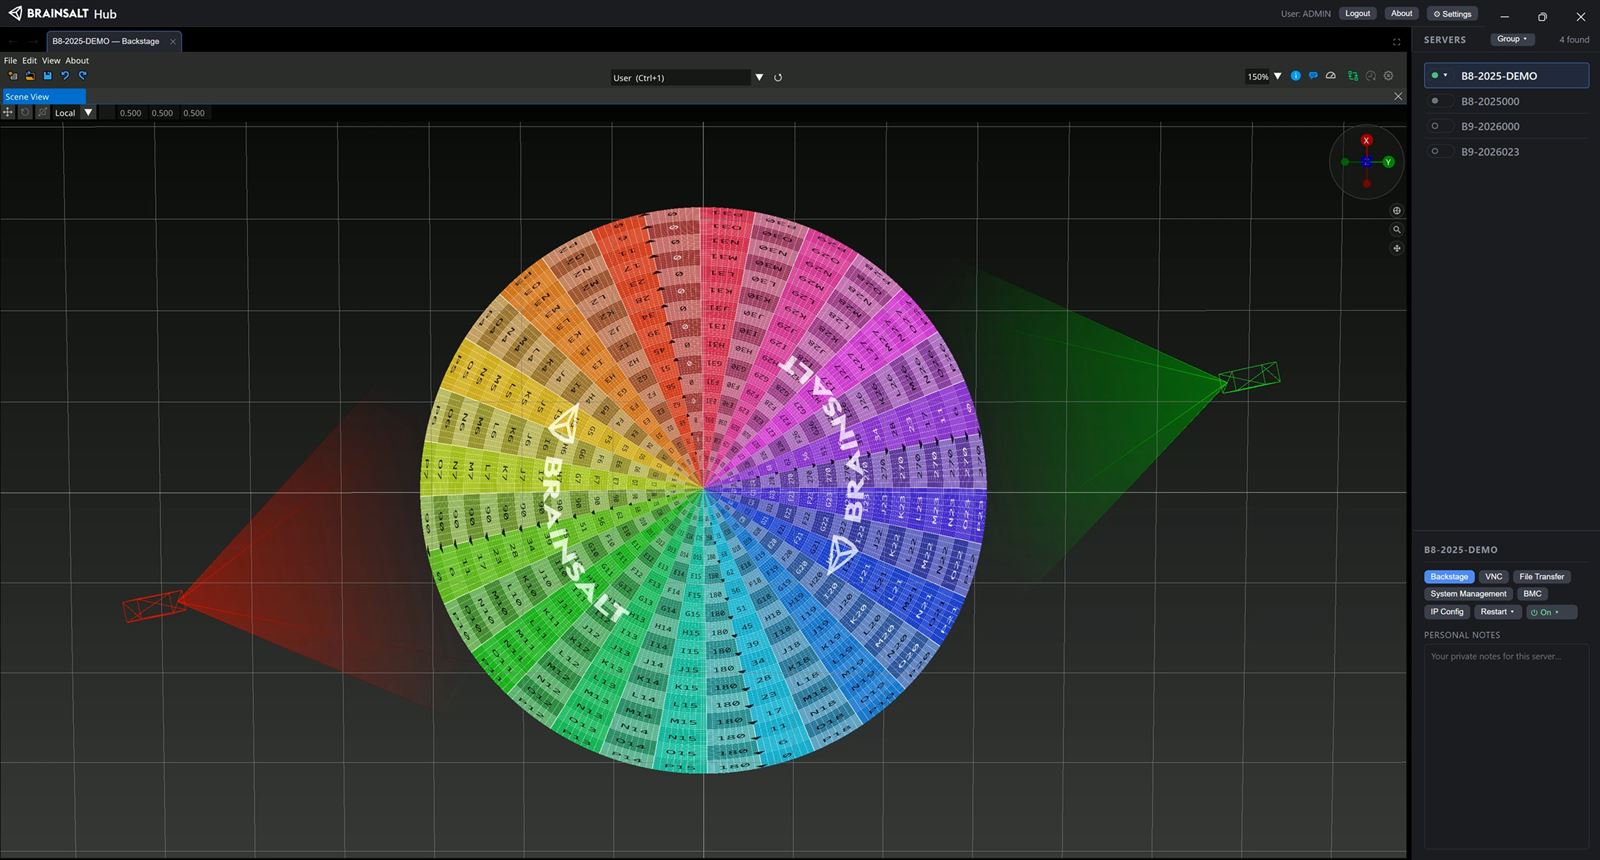Image resolution: width=1600 pixels, height=860 pixels.
Task: Click the fullscreen icon in the tab bar
Action: click(x=1396, y=42)
